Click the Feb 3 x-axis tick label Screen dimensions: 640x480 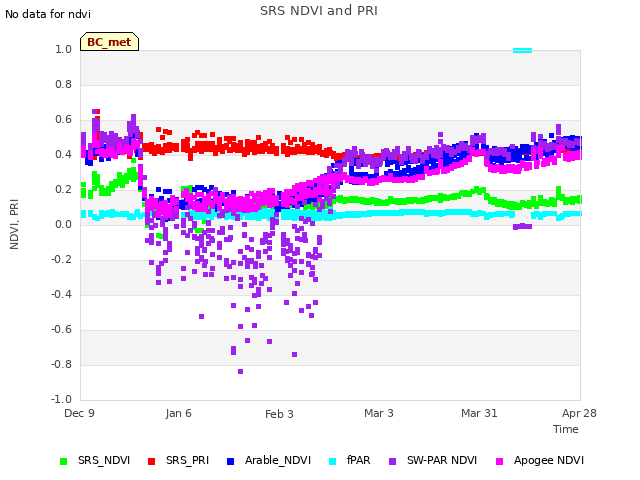pyautogui.click(x=279, y=414)
